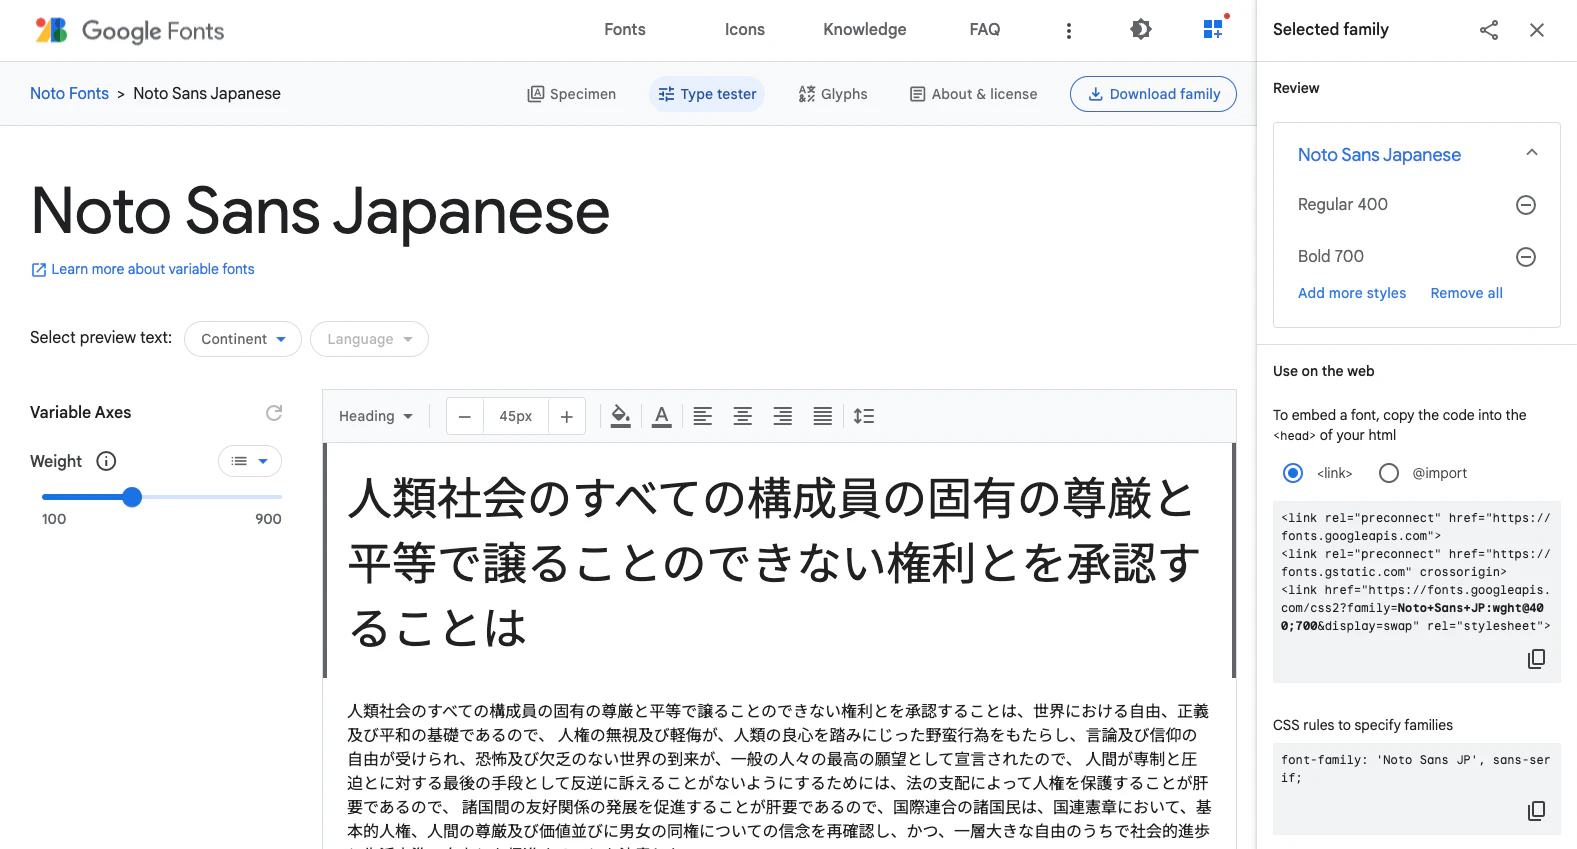Image resolution: width=1577 pixels, height=849 pixels.
Task: Click Add more styles link
Action: click(x=1352, y=293)
